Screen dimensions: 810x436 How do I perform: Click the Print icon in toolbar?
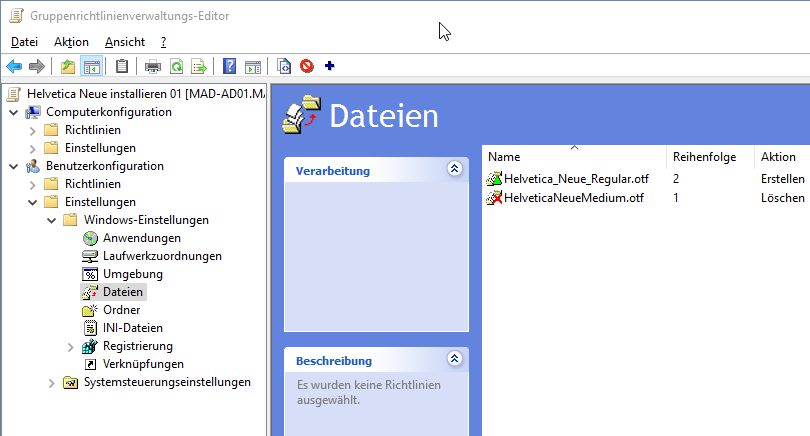153,67
